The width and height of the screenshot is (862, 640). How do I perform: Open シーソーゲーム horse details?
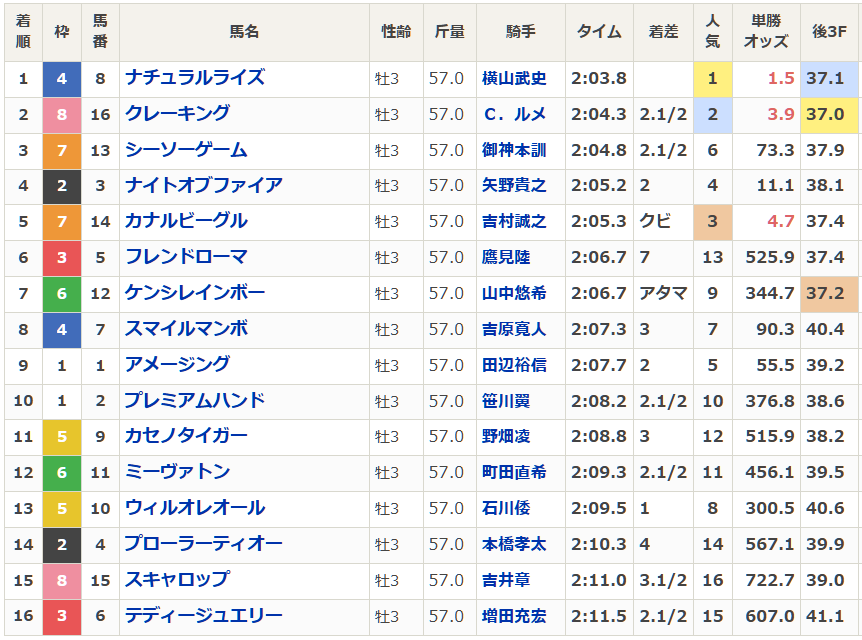click(x=186, y=150)
